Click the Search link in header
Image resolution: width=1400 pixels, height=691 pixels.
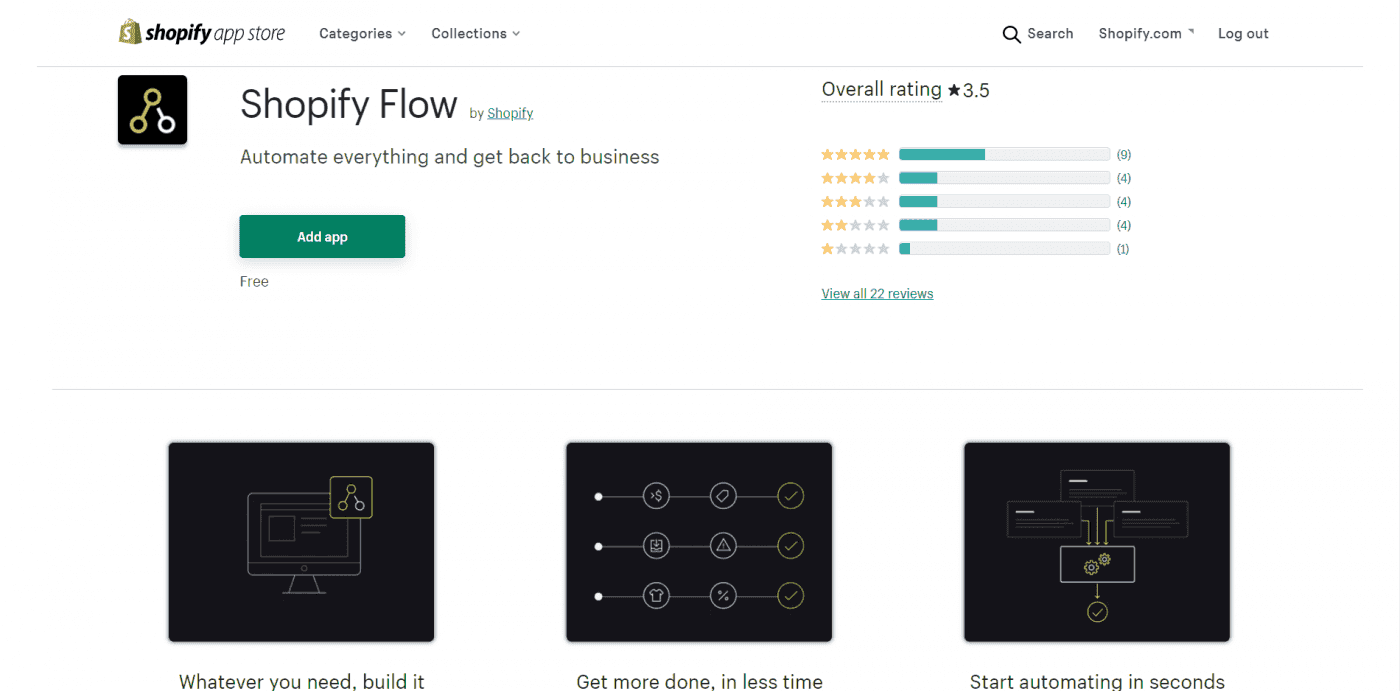(x=1050, y=34)
